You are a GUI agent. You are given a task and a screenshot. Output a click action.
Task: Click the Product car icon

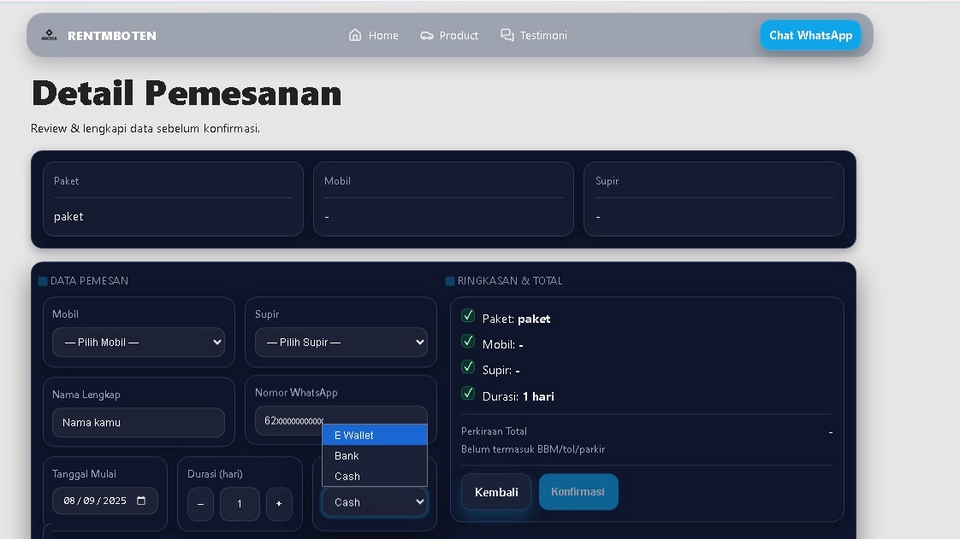point(427,35)
